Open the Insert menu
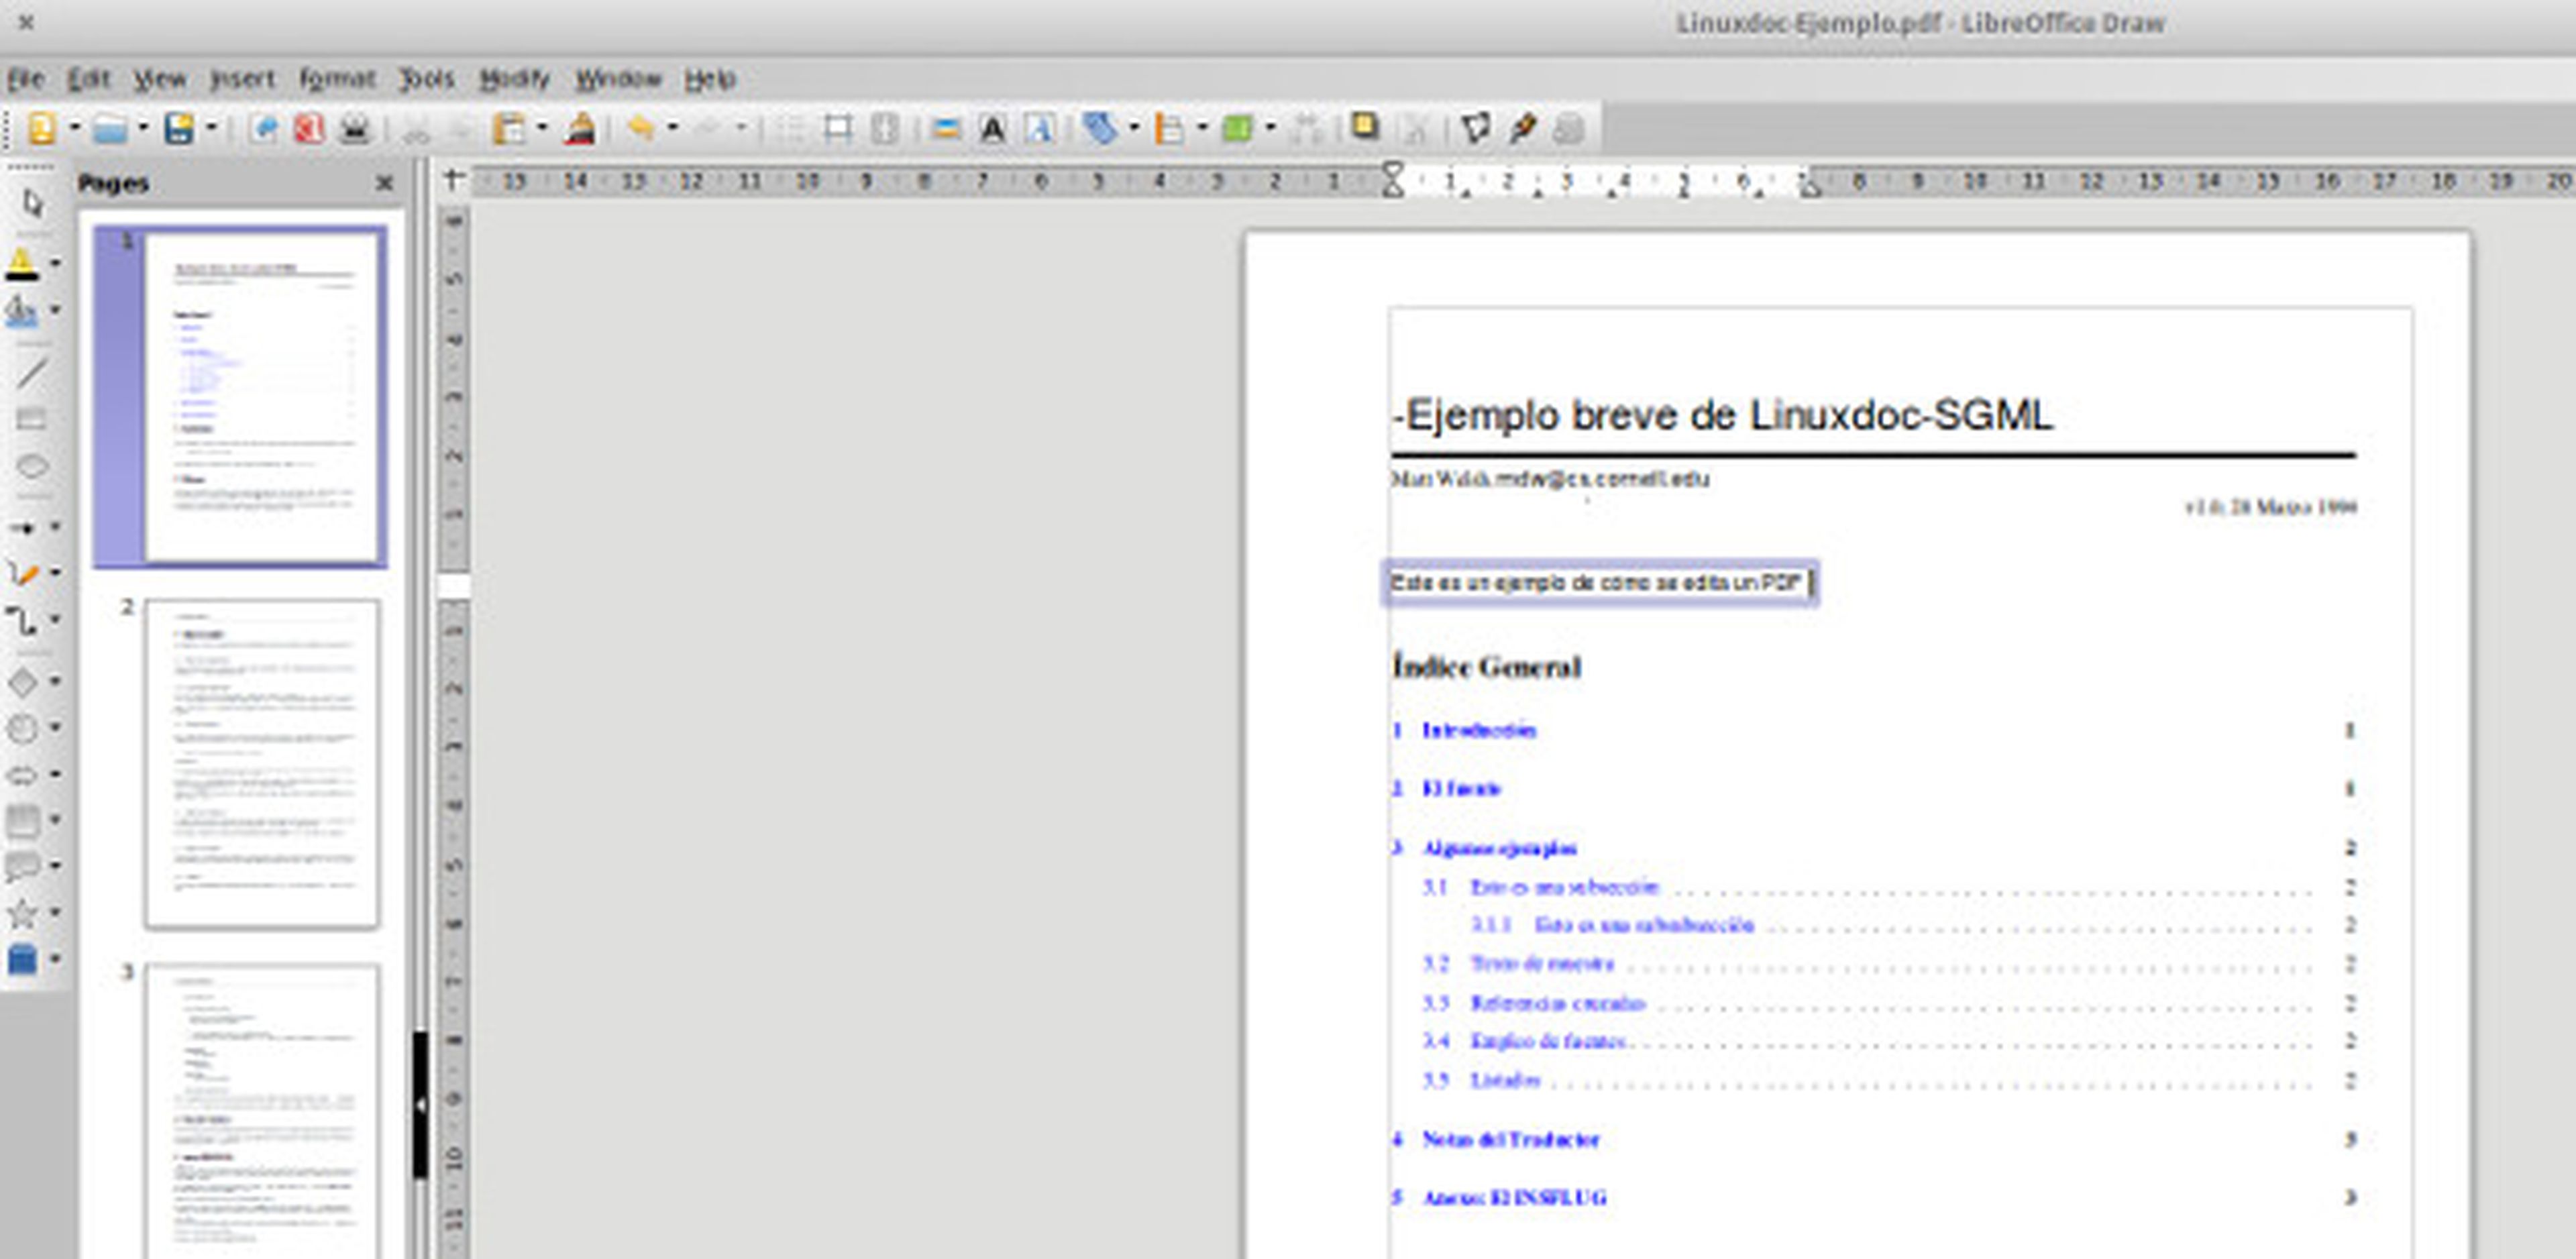 click(x=242, y=79)
